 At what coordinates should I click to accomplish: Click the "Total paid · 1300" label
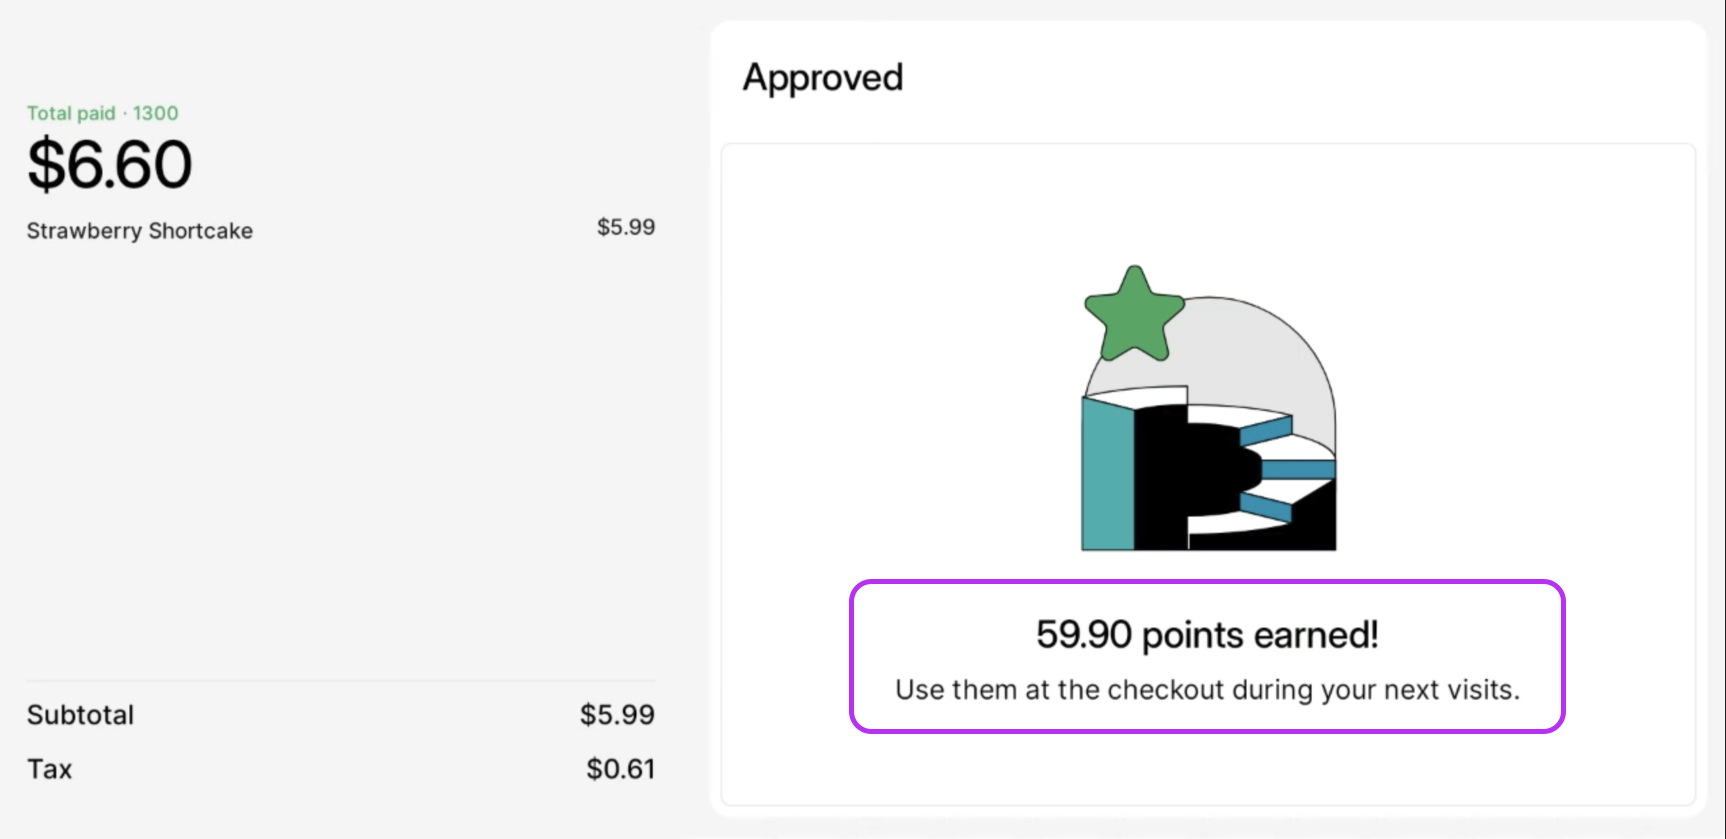[102, 113]
